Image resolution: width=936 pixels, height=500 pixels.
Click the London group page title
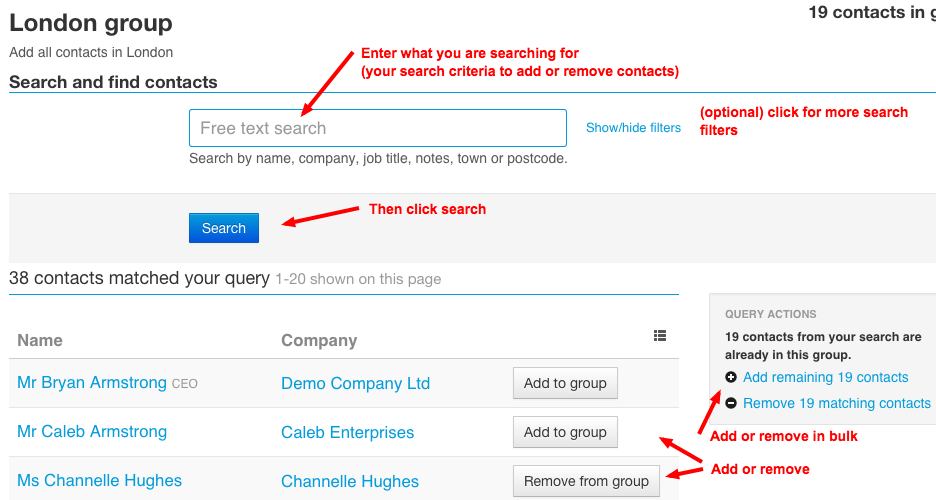click(91, 23)
